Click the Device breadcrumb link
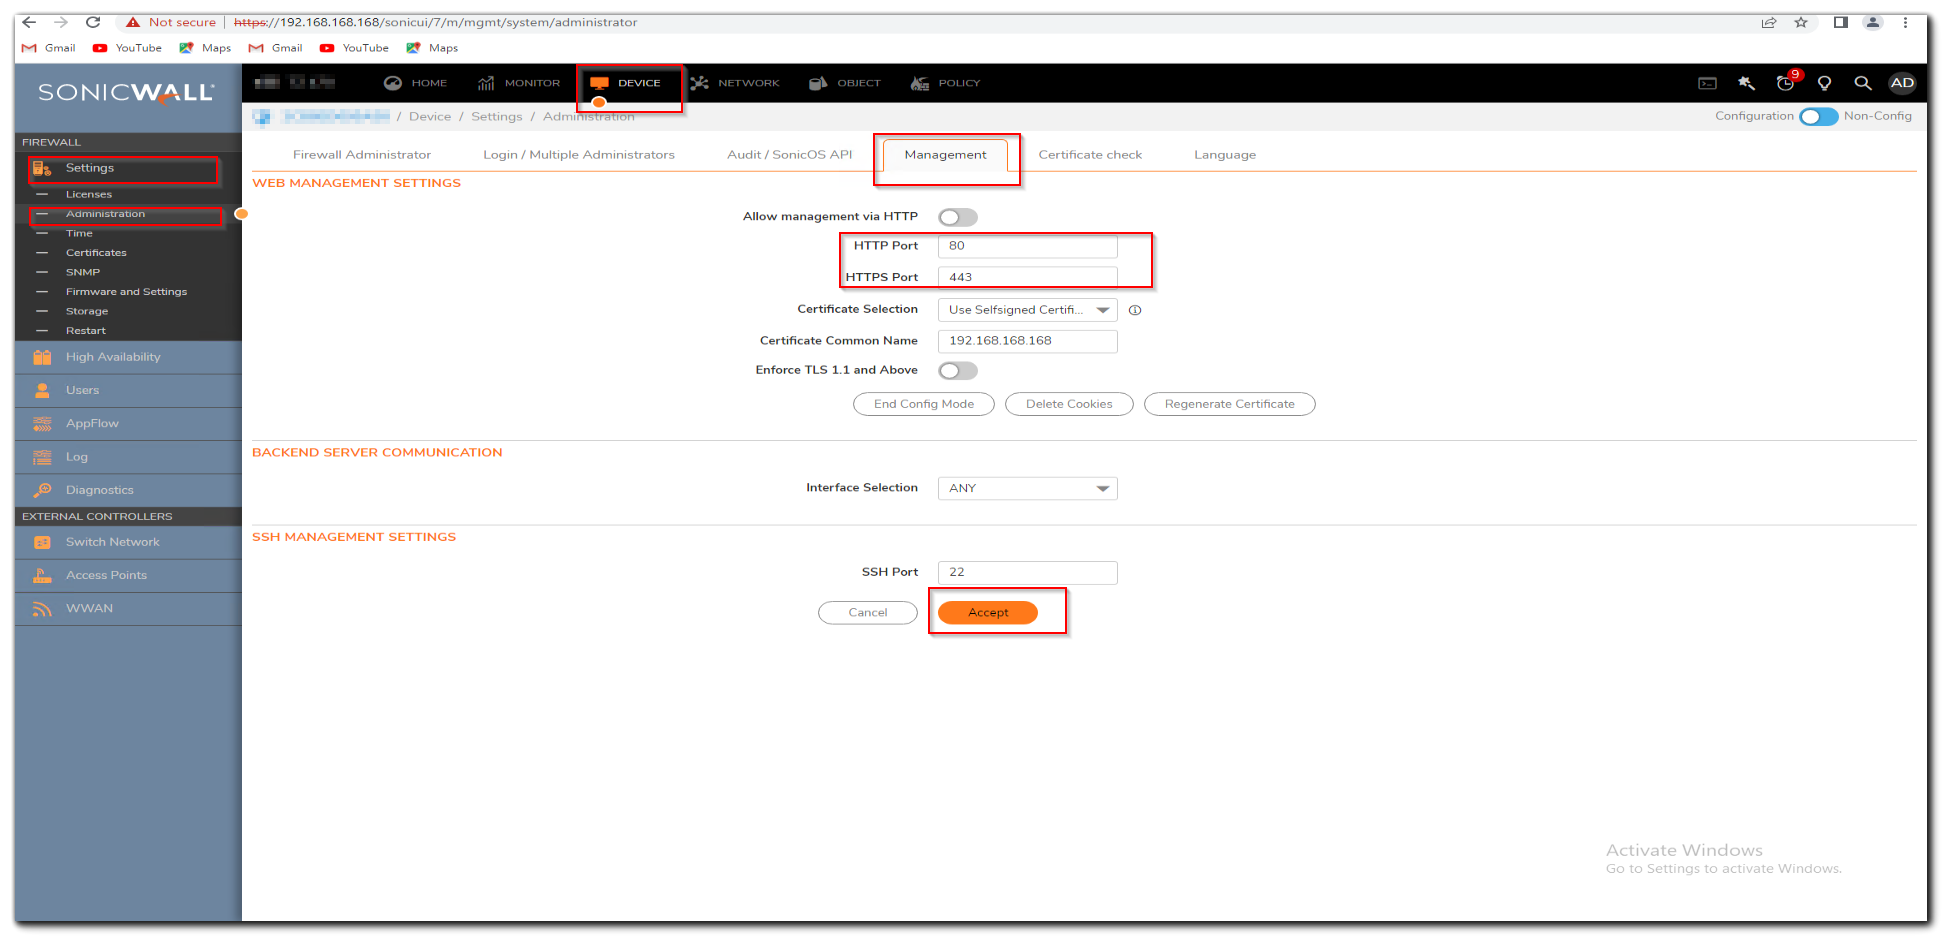This screenshot has height=948, width=1954. pyautogui.click(x=430, y=117)
